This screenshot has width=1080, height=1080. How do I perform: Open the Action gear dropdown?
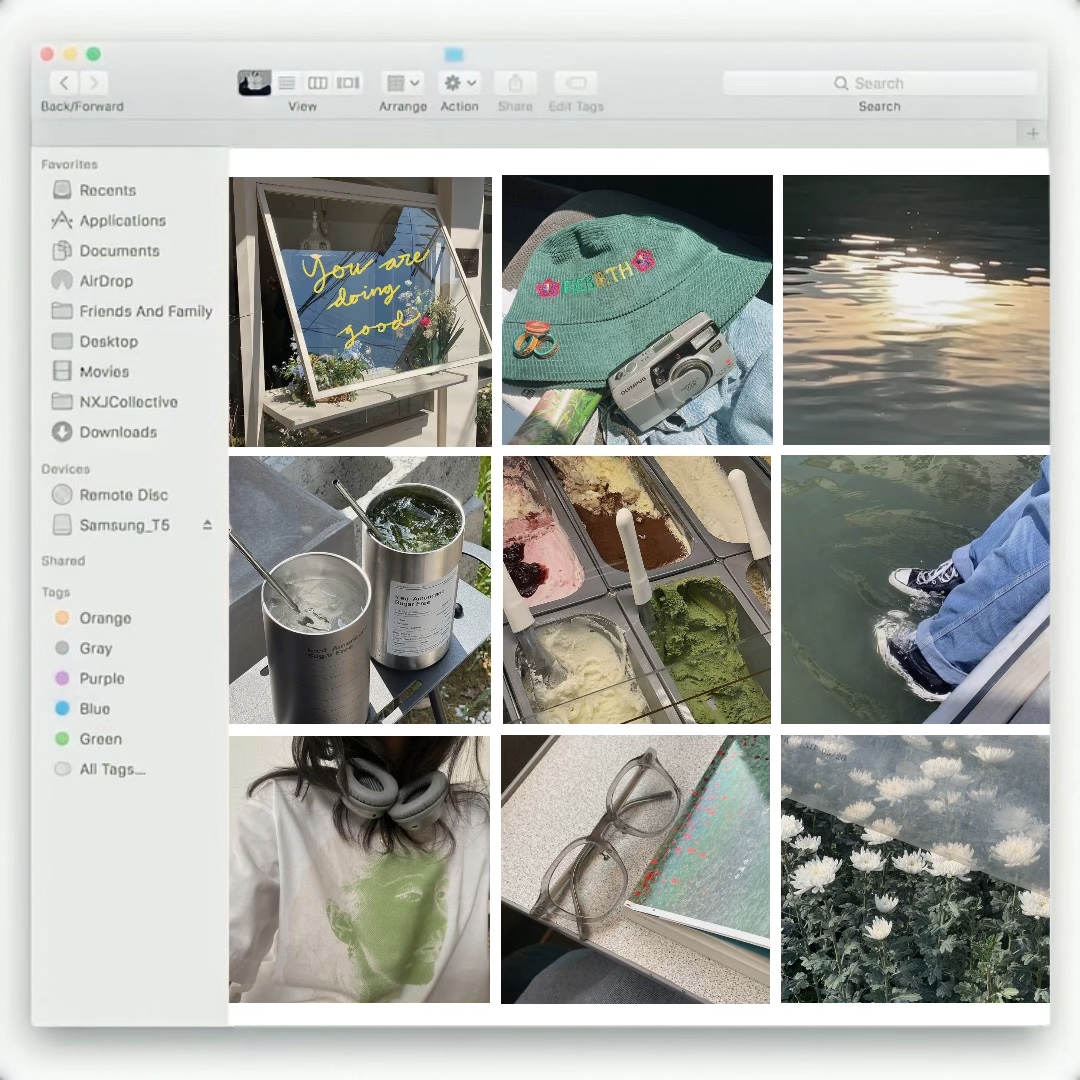point(460,83)
